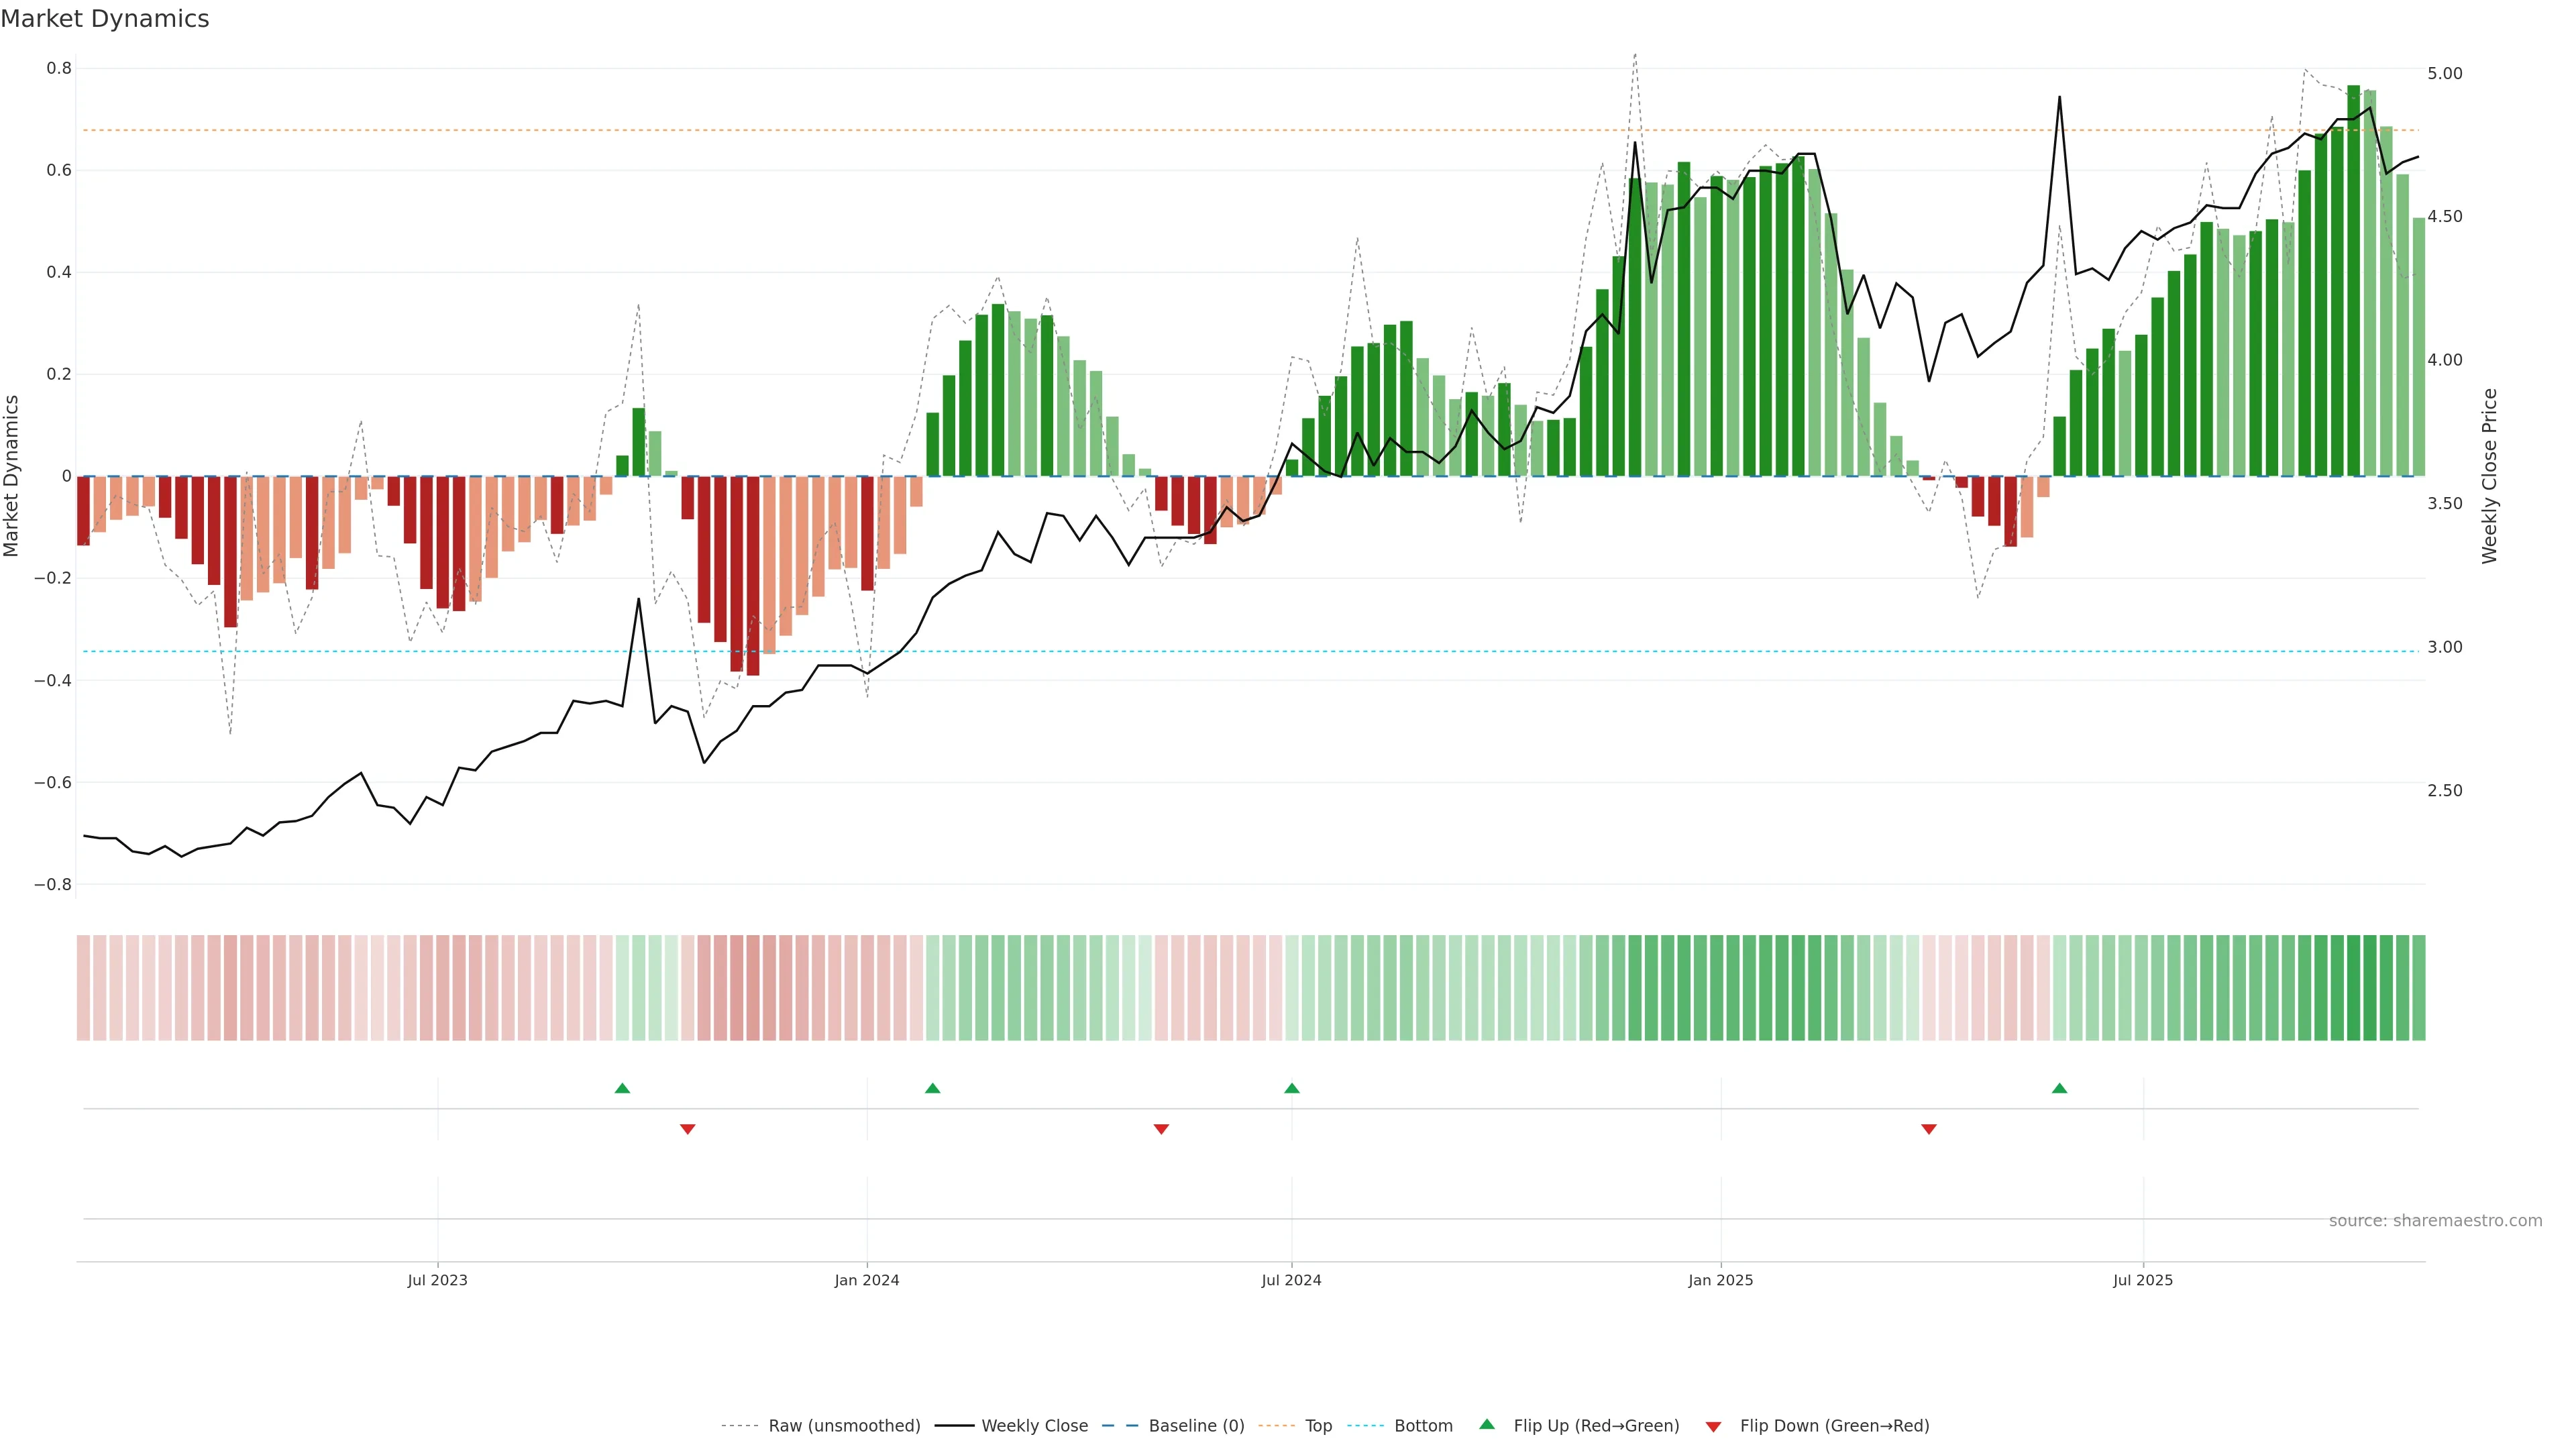Click the green flip-up triangle at Jul 2024
This screenshot has width=2576, height=1449.
pos(1291,1088)
